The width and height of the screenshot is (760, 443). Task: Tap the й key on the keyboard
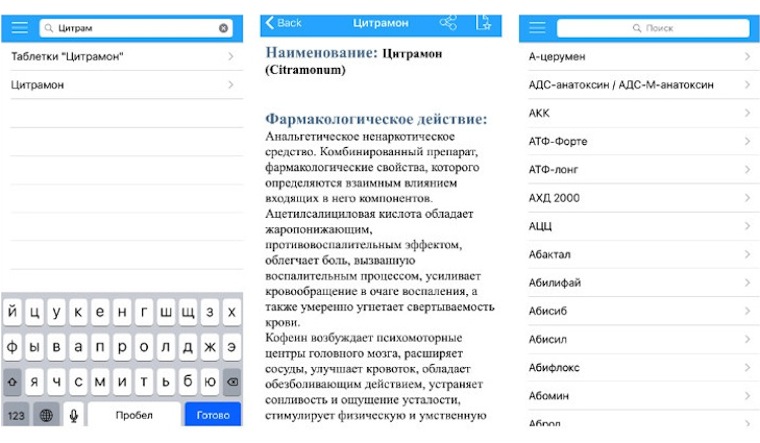pos(12,312)
